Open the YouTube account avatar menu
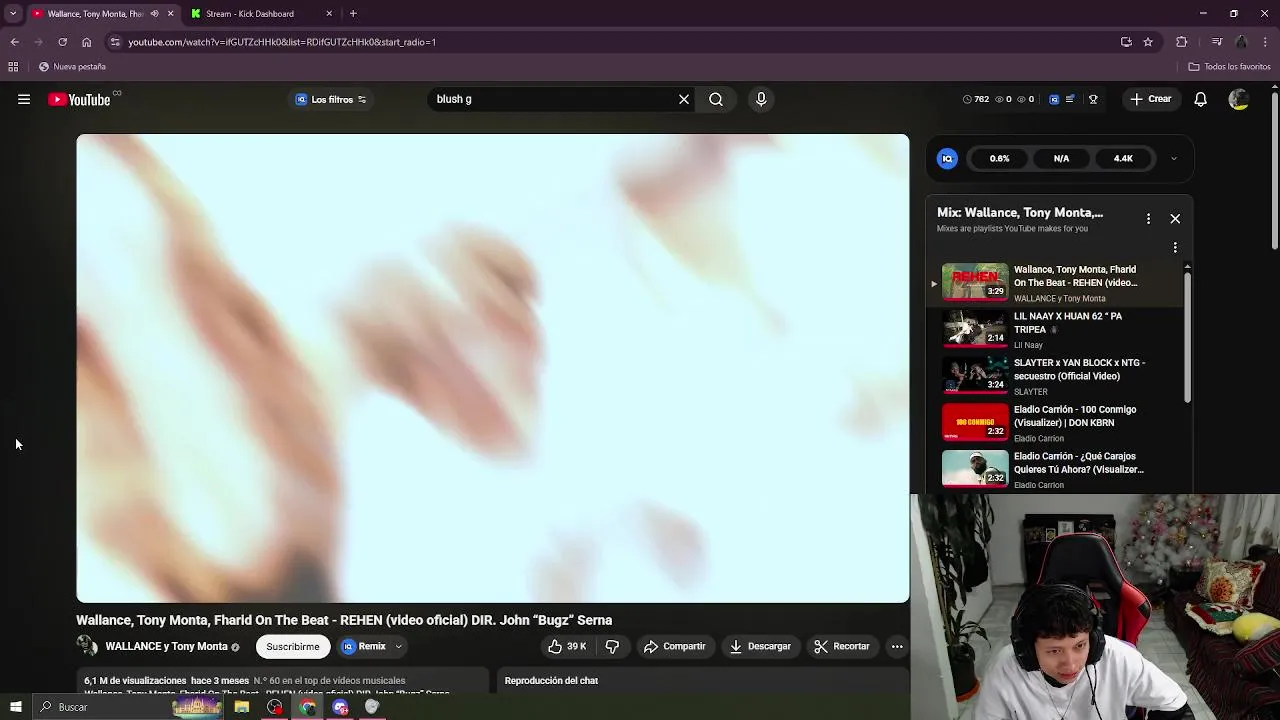This screenshot has height=720, width=1280. [1238, 99]
